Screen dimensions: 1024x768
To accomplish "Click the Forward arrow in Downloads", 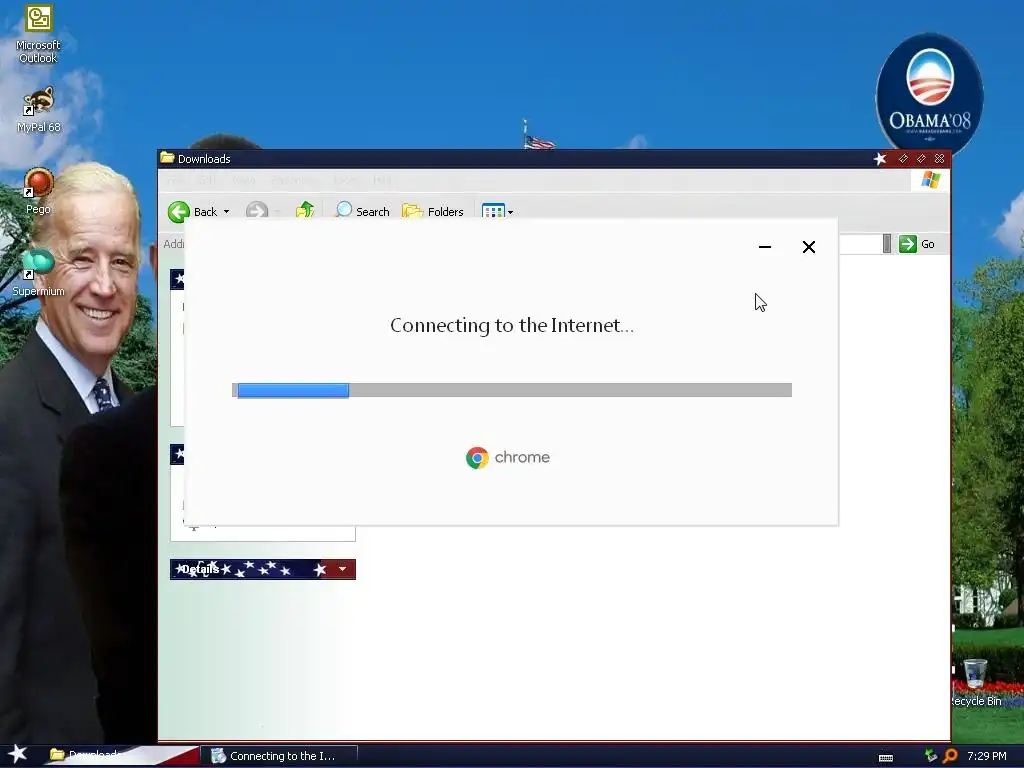I will 257,211.
